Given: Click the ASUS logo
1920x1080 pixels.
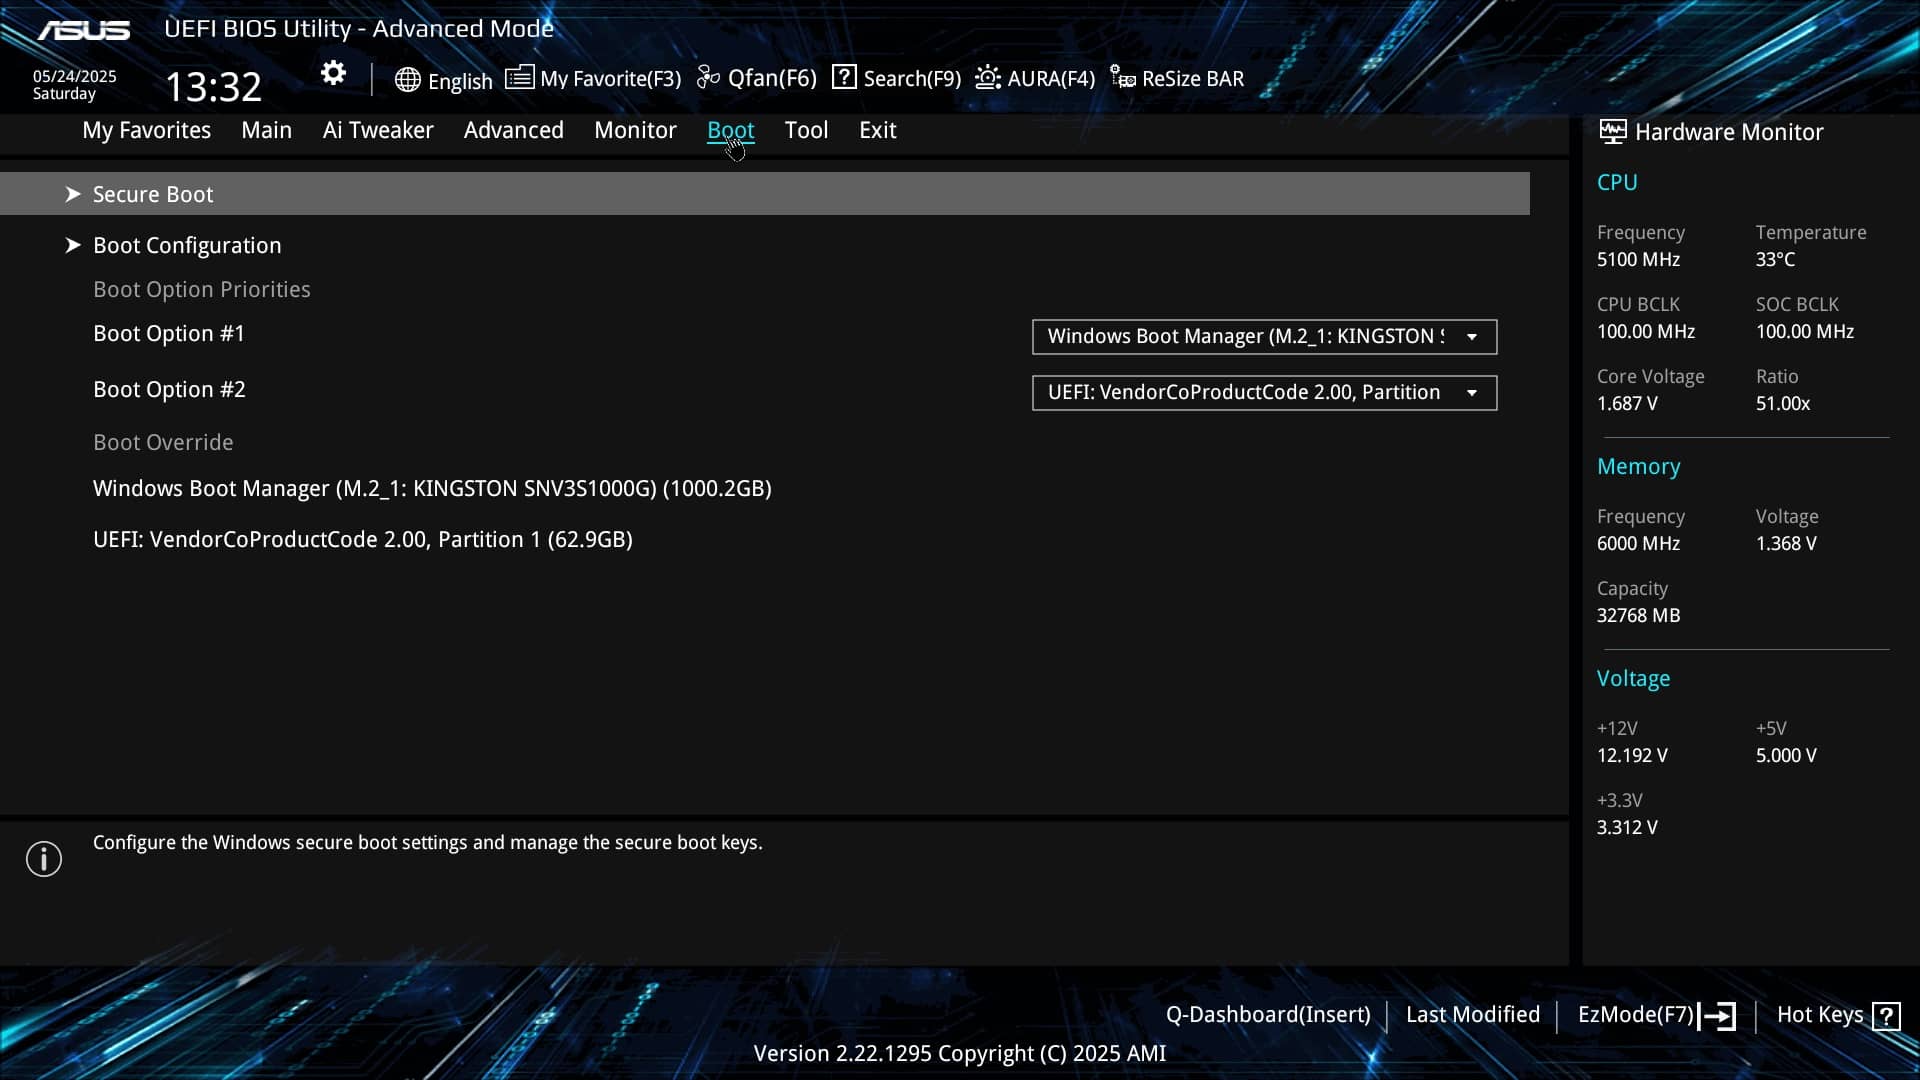Looking at the screenshot, I should (x=84, y=30).
